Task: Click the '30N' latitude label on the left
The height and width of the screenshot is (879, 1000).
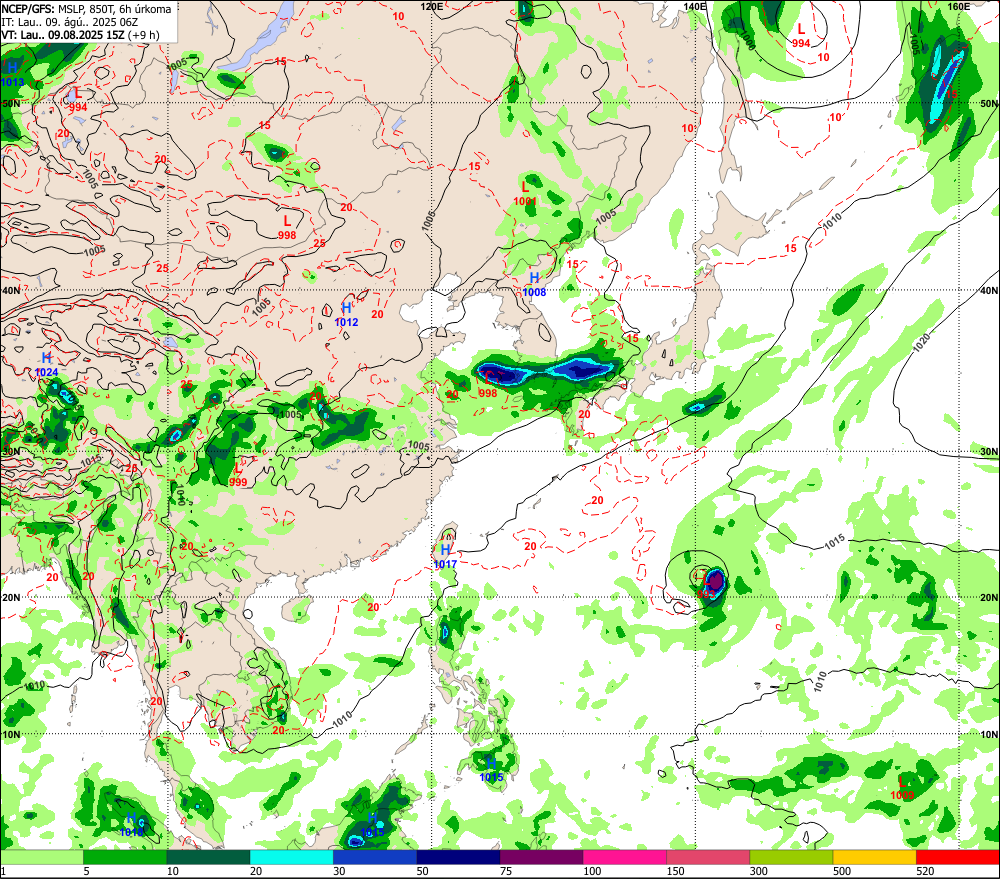Action: pos(11,452)
